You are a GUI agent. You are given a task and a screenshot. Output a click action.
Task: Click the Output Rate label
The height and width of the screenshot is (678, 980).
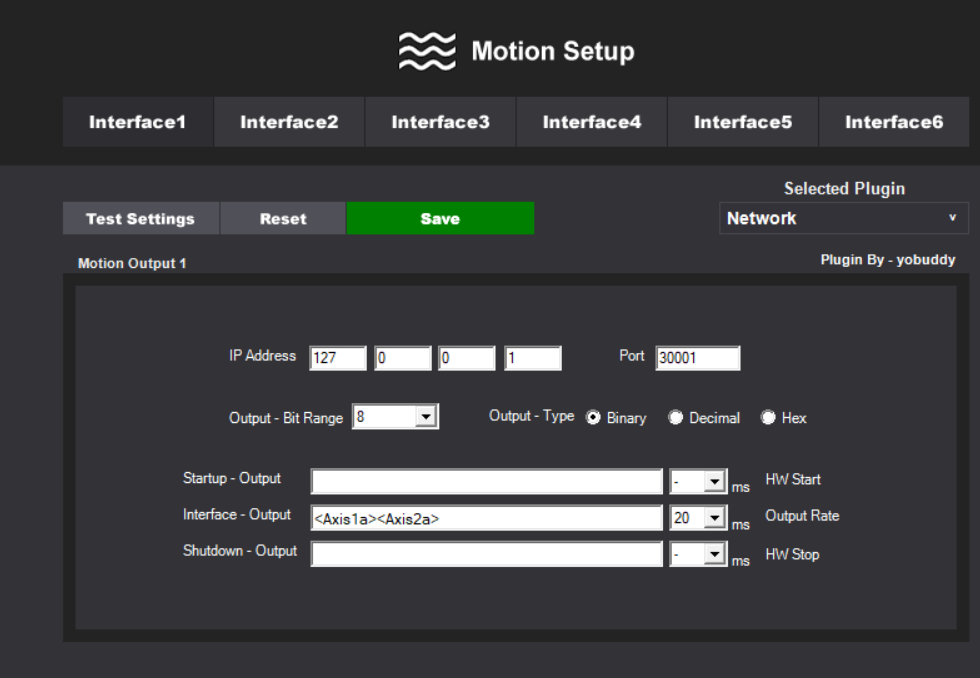coord(802,516)
